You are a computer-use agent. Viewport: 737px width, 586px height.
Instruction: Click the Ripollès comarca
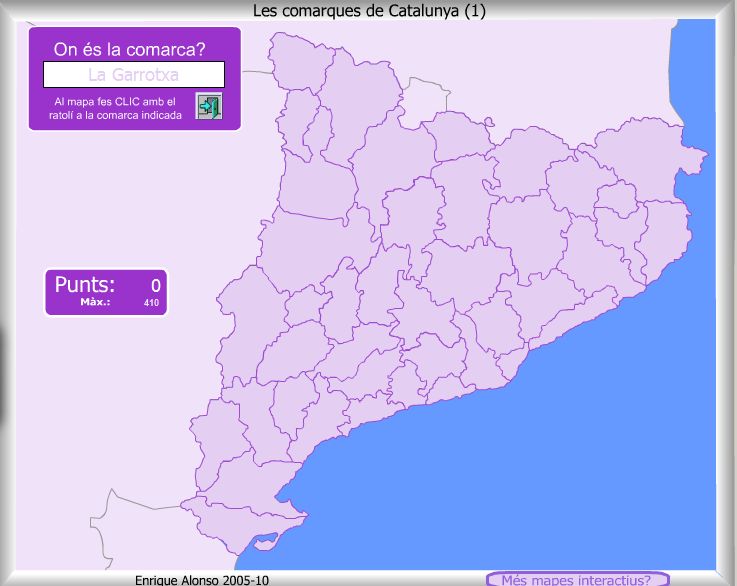coord(527,158)
